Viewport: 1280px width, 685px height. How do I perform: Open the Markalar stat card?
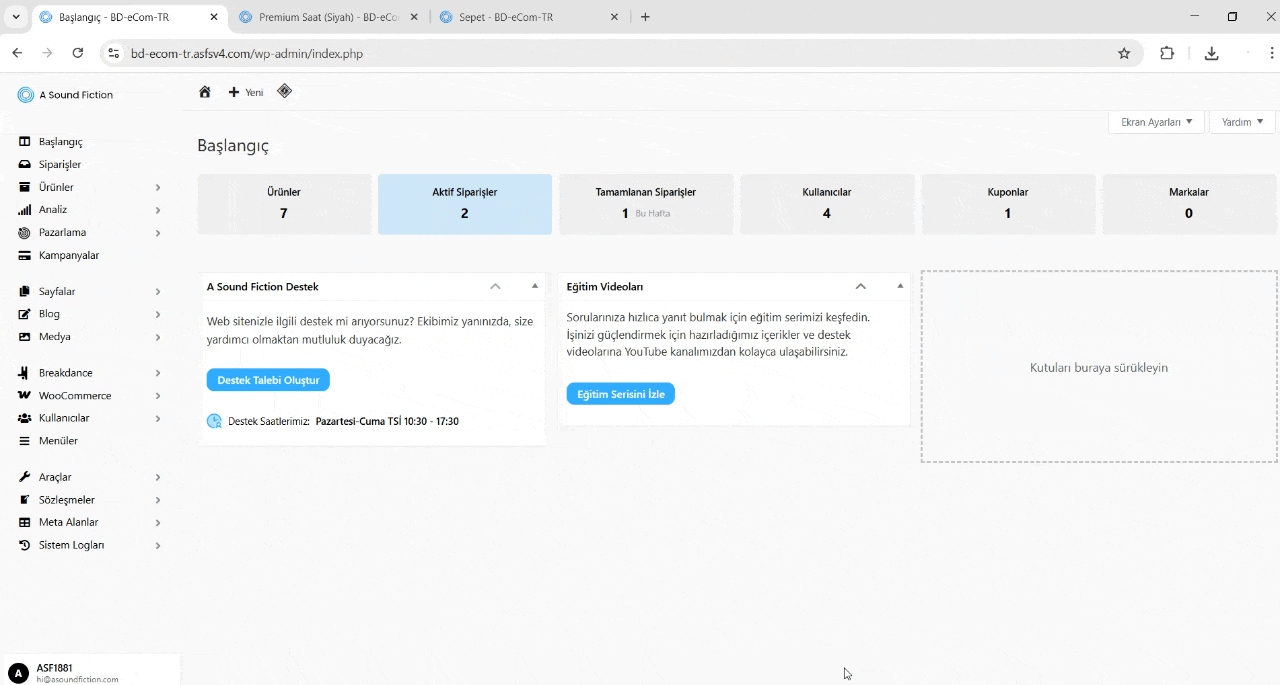pyautogui.click(x=1189, y=204)
